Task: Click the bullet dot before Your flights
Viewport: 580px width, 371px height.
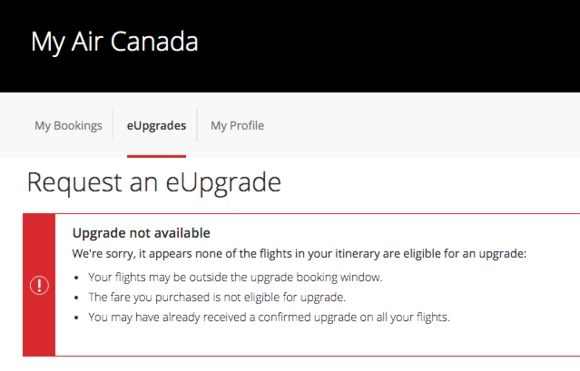Action: [x=76, y=278]
